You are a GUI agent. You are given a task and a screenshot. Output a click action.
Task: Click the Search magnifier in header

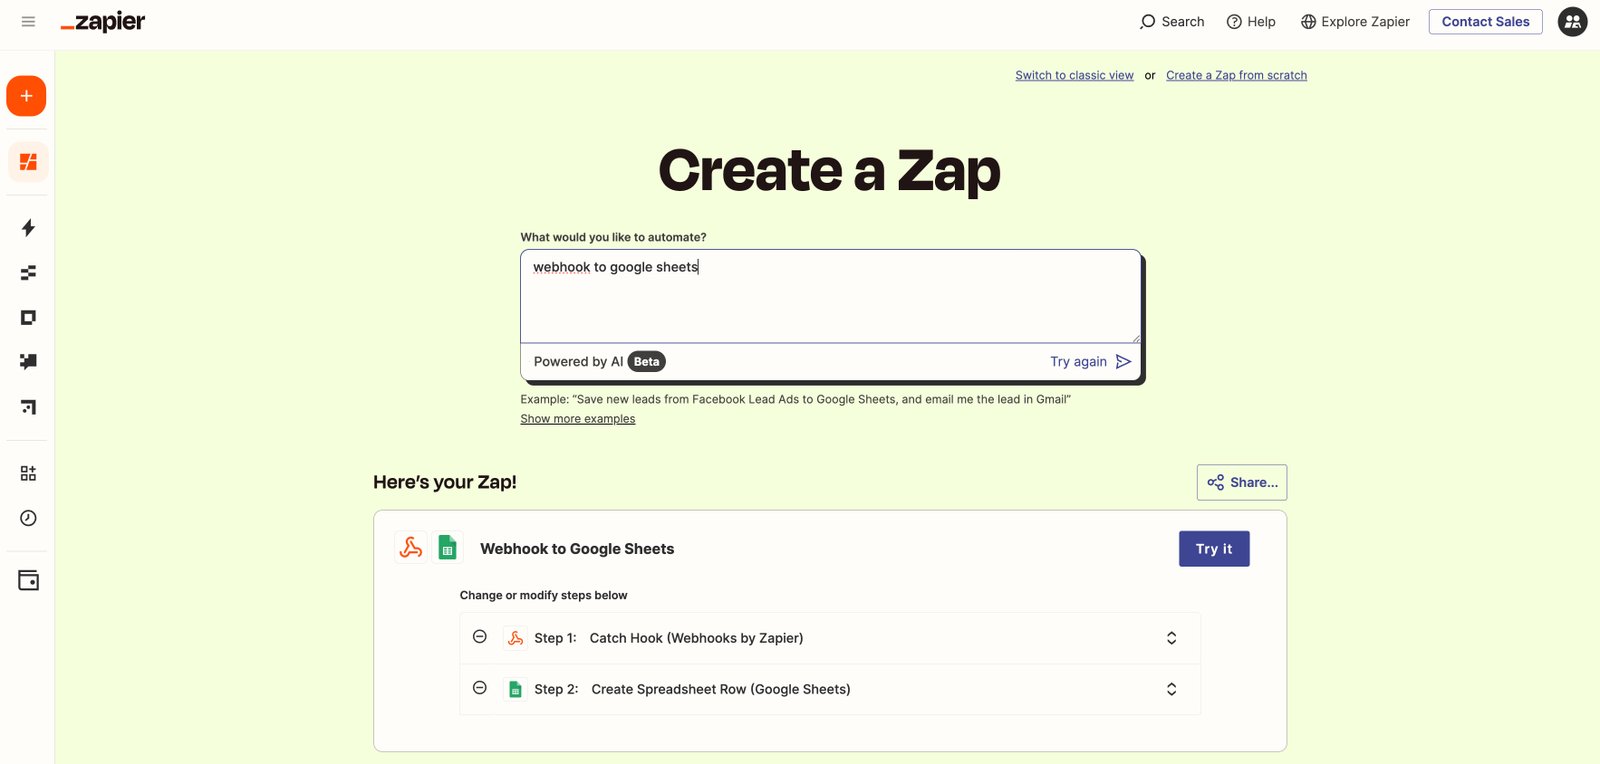pos(1148,21)
